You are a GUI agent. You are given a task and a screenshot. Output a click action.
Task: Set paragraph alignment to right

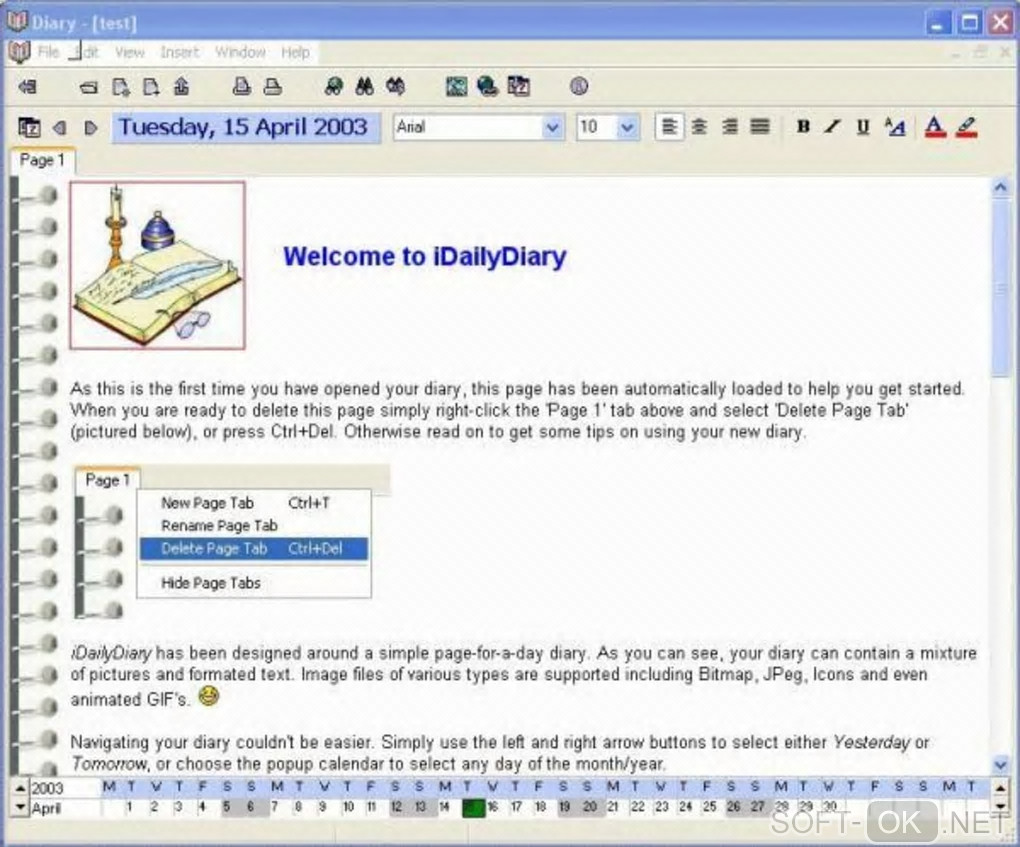pyautogui.click(x=730, y=126)
